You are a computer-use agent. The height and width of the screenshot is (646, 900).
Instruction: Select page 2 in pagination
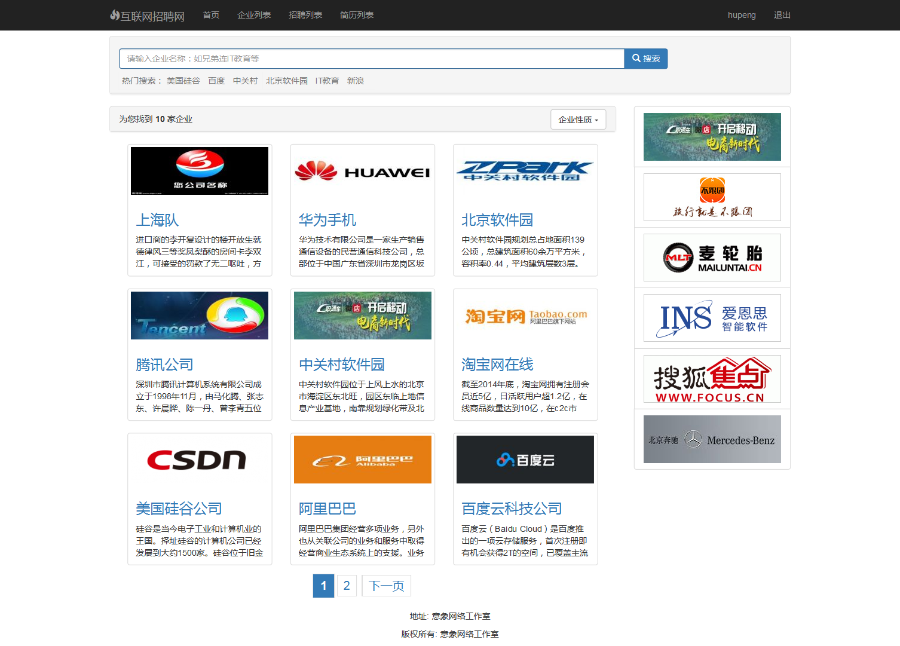(345, 585)
